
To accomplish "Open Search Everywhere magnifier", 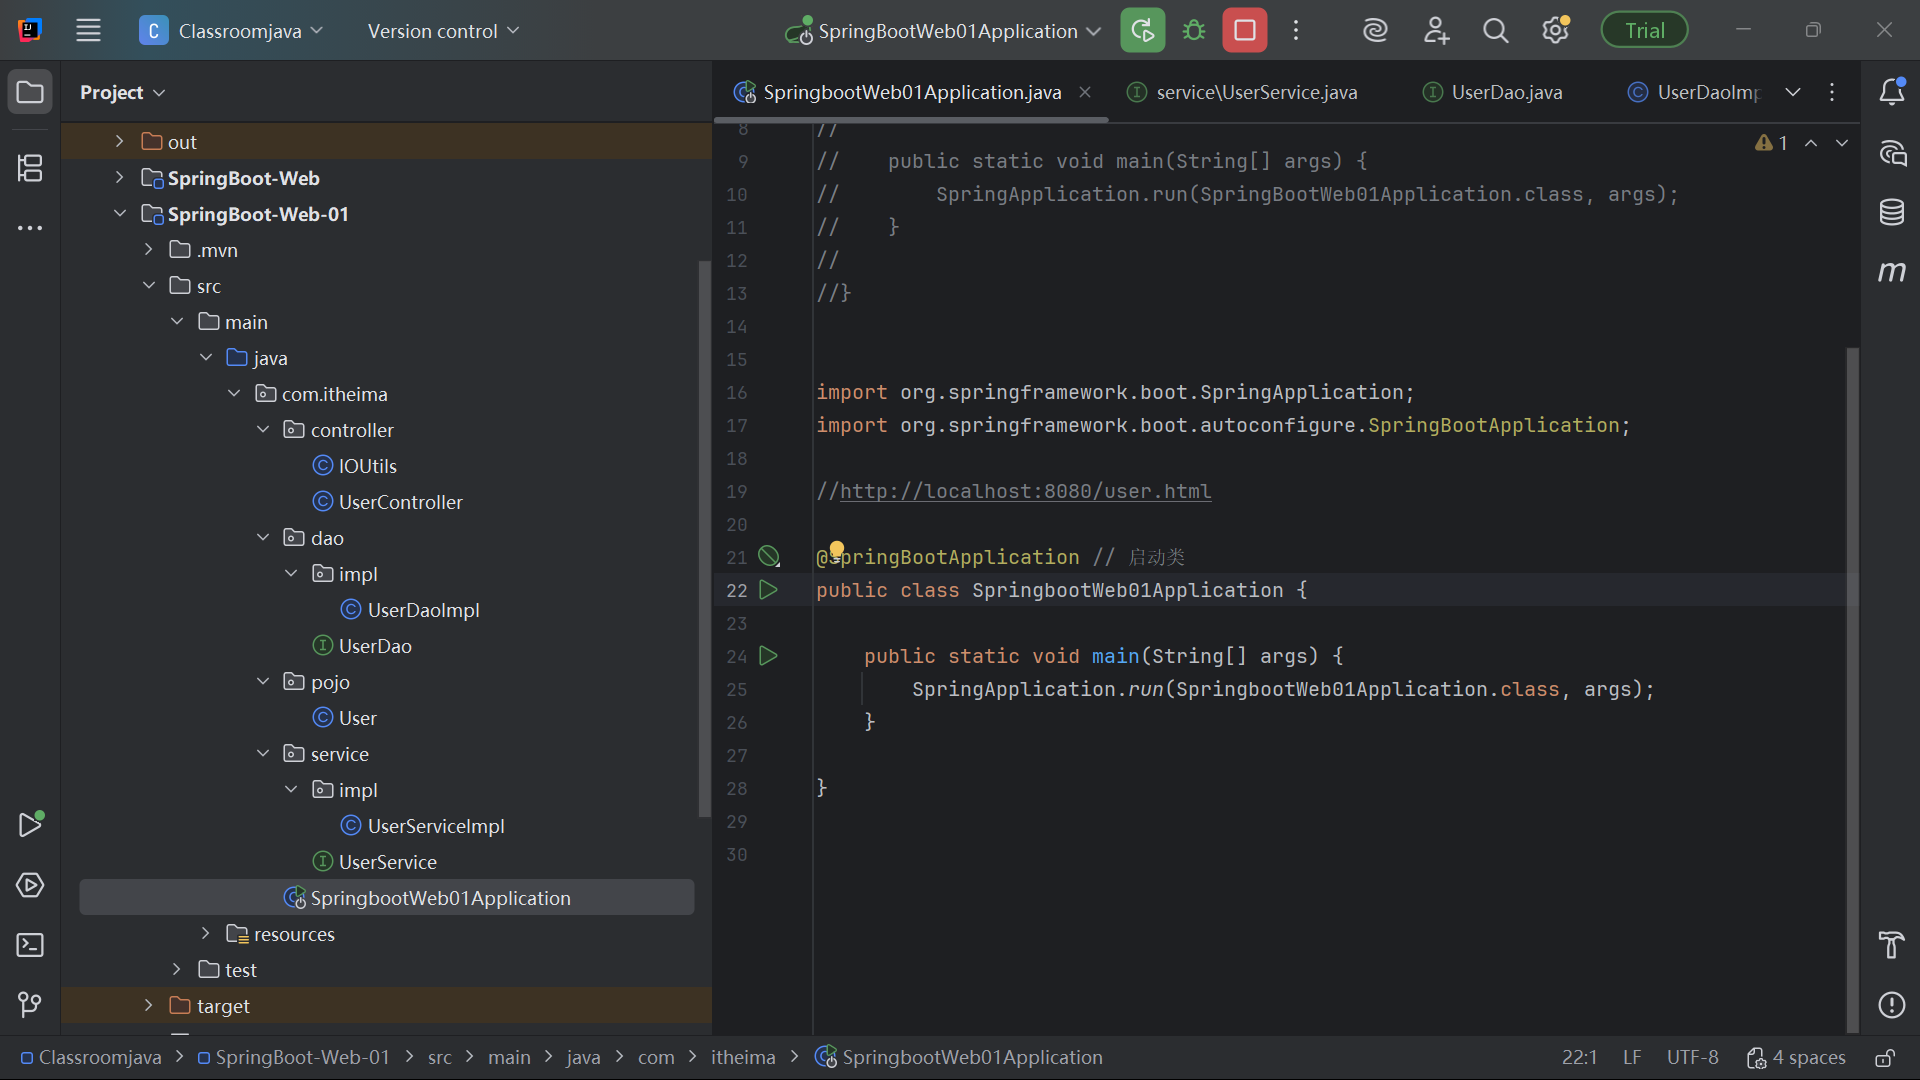I will tap(1495, 31).
